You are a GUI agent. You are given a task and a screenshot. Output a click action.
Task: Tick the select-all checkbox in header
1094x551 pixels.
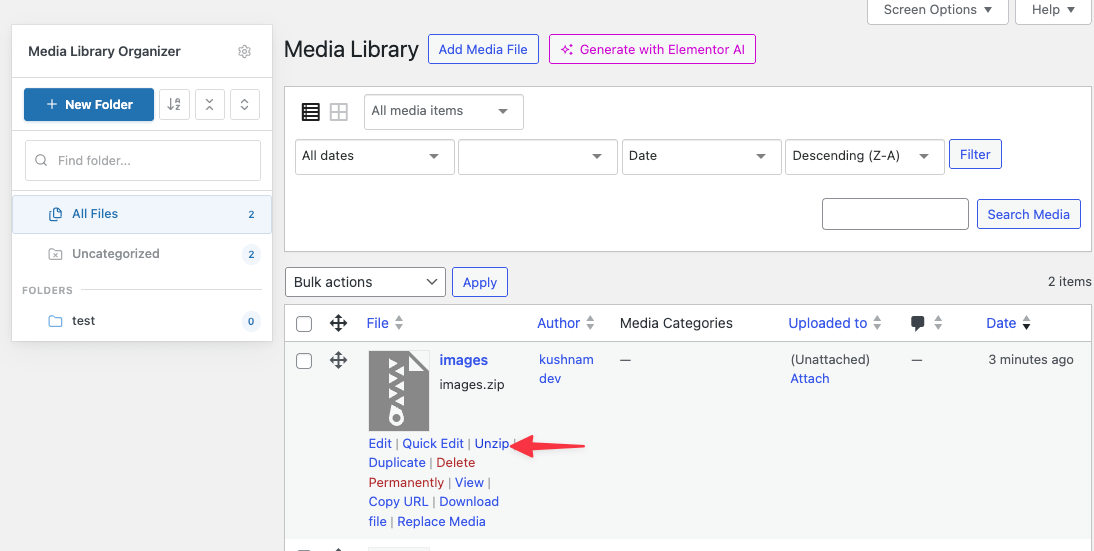304,324
